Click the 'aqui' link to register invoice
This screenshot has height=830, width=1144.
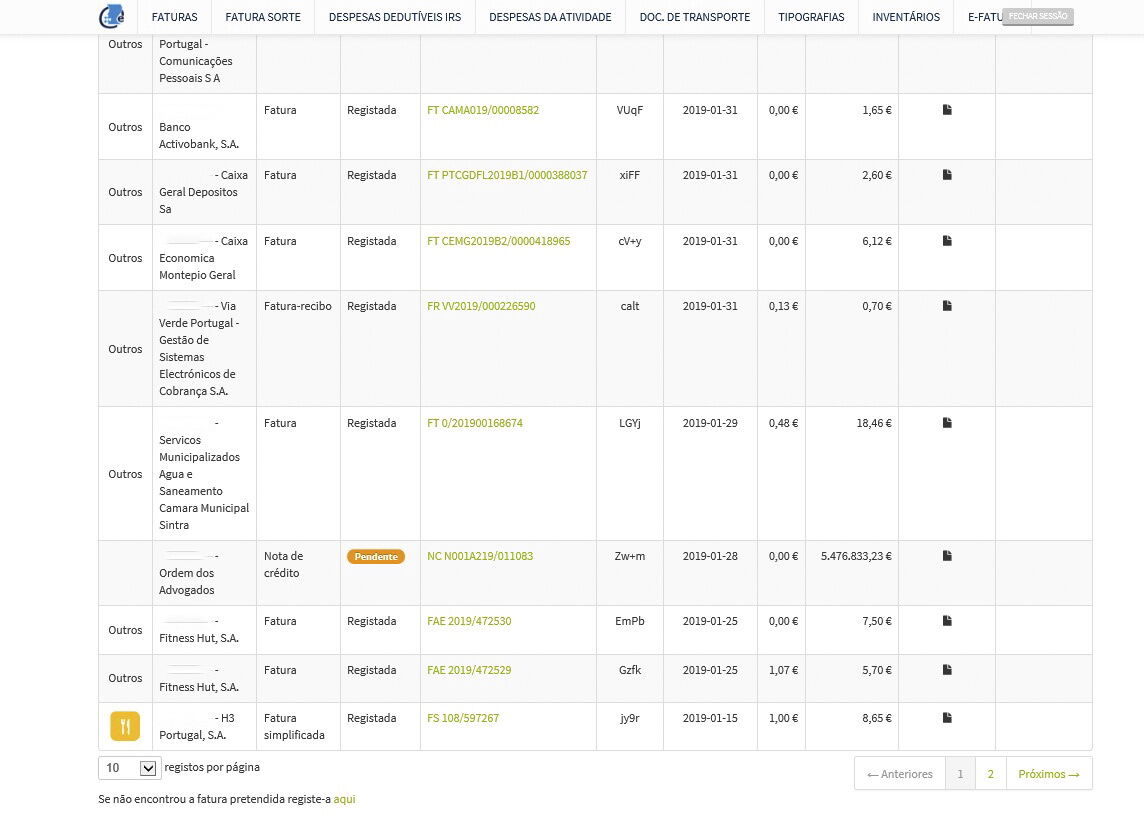(344, 799)
